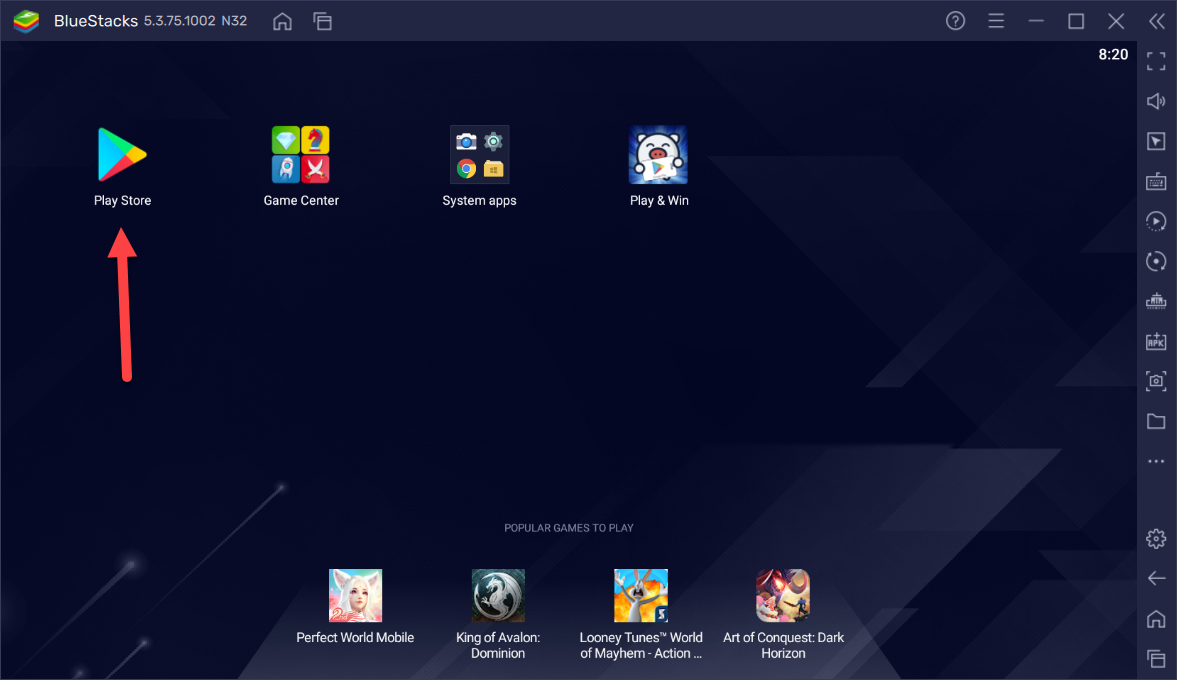
Task: Toggle full screen mode from the sidebar
Action: point(1156,61)
